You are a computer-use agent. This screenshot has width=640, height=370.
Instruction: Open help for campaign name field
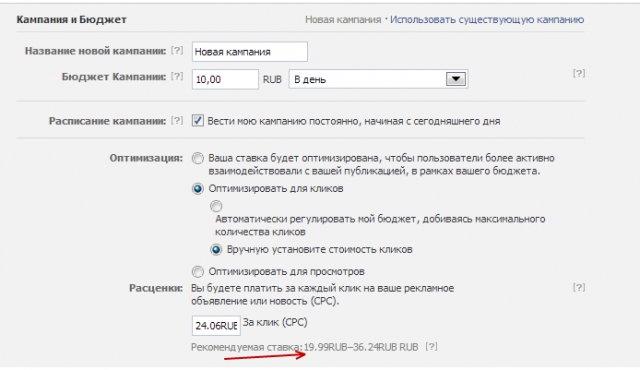177,50
